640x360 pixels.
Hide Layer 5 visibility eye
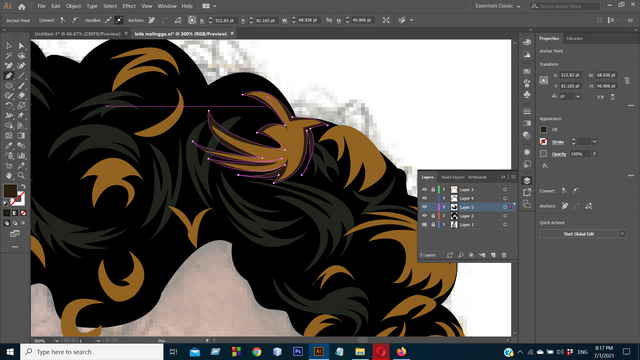(424, 207)
